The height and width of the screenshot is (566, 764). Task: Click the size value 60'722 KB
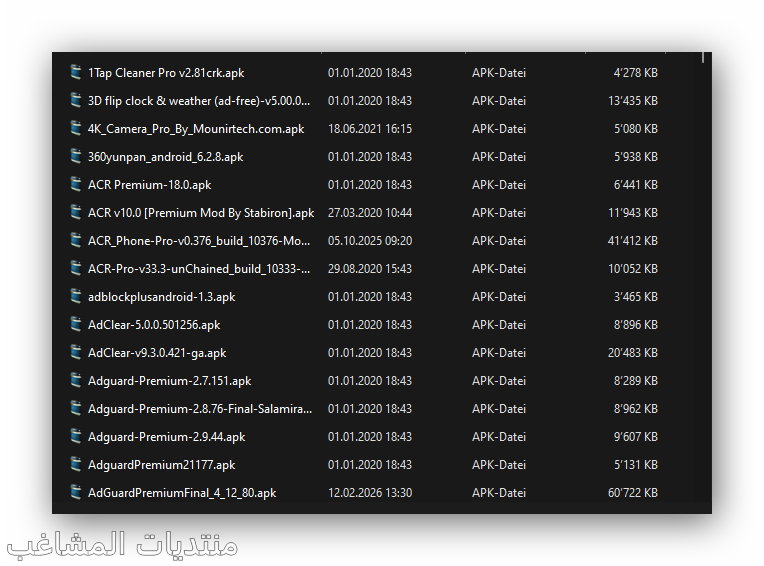[633, 493]
